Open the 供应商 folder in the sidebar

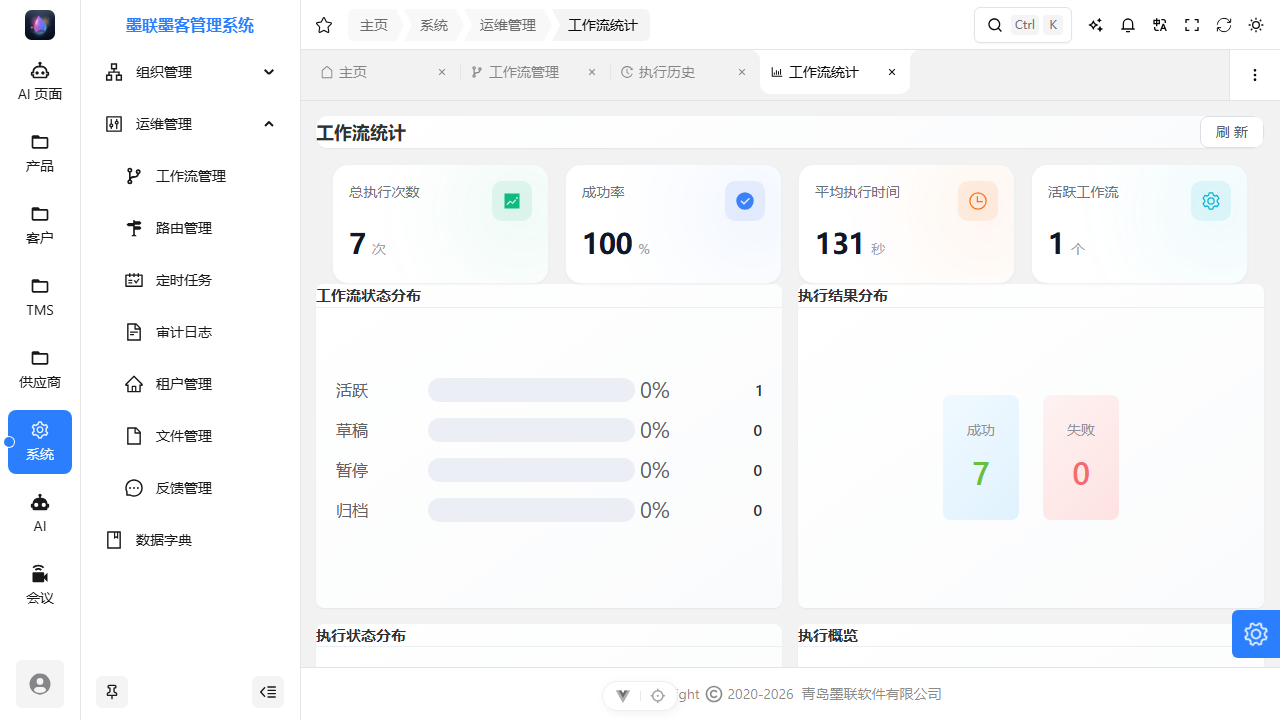(x=40, y=370)
